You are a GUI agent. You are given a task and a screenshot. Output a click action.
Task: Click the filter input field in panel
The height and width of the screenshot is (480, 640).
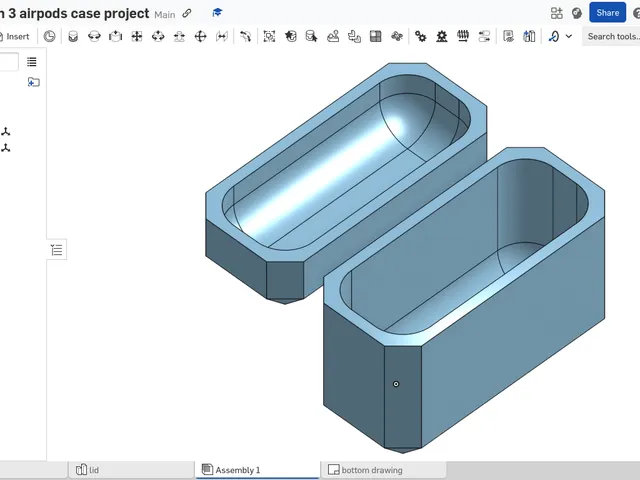click(9, 62)
